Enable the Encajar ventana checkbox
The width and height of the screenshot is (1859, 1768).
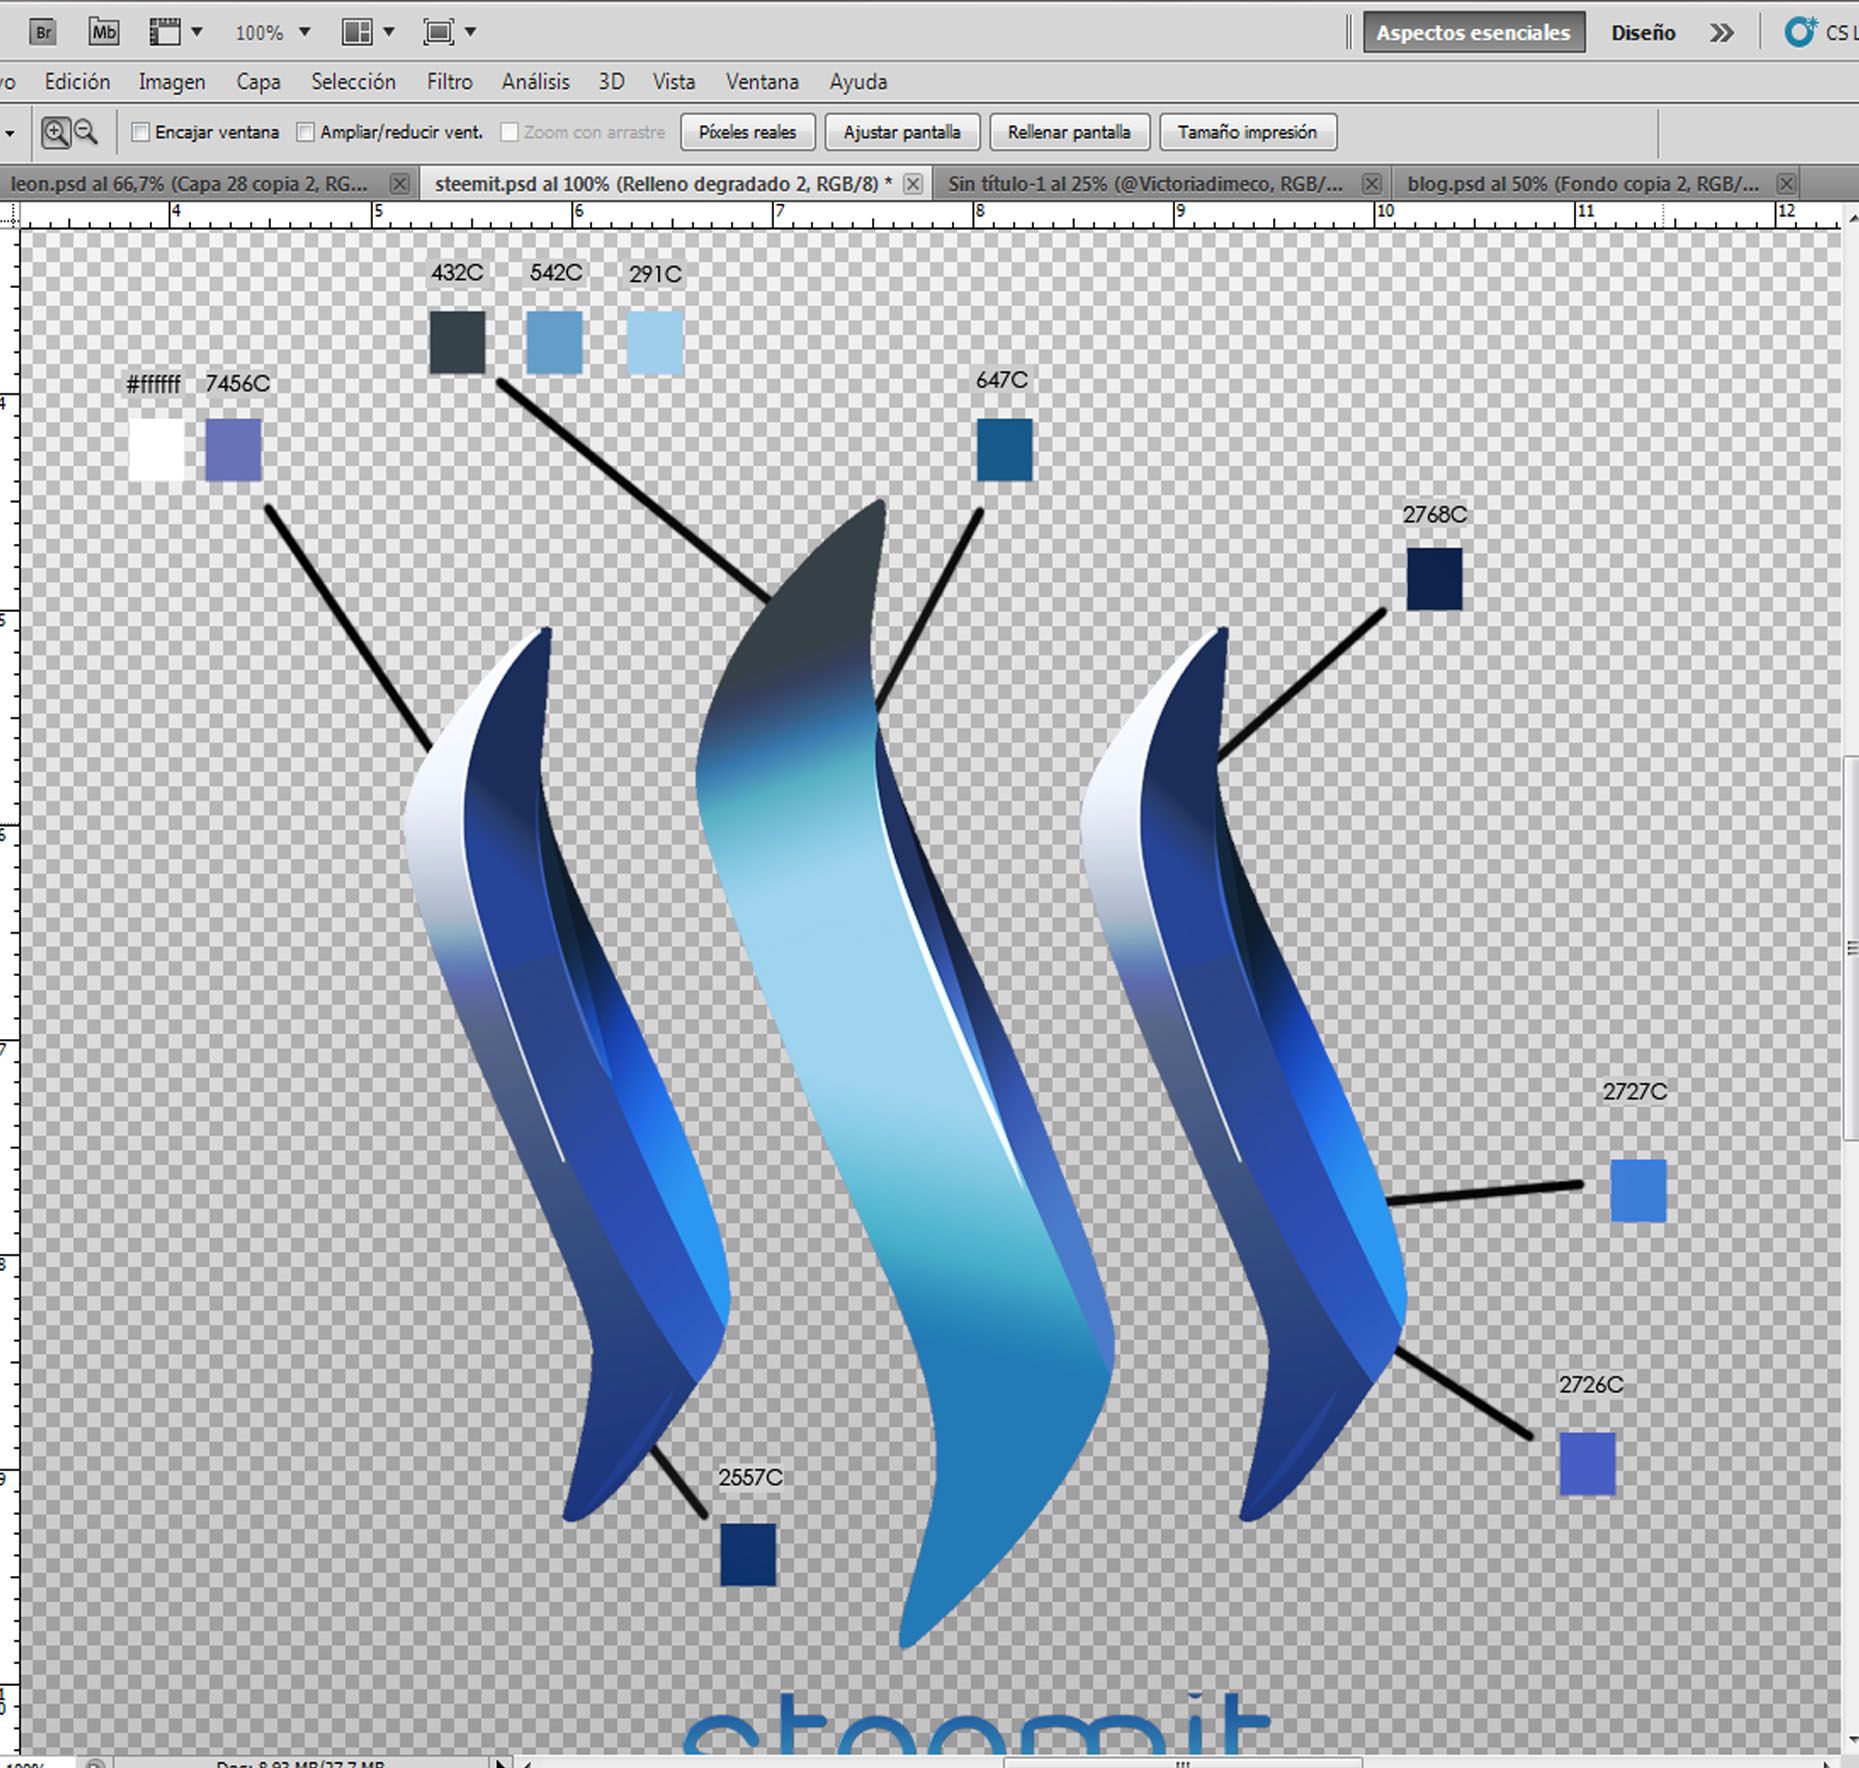141,132
